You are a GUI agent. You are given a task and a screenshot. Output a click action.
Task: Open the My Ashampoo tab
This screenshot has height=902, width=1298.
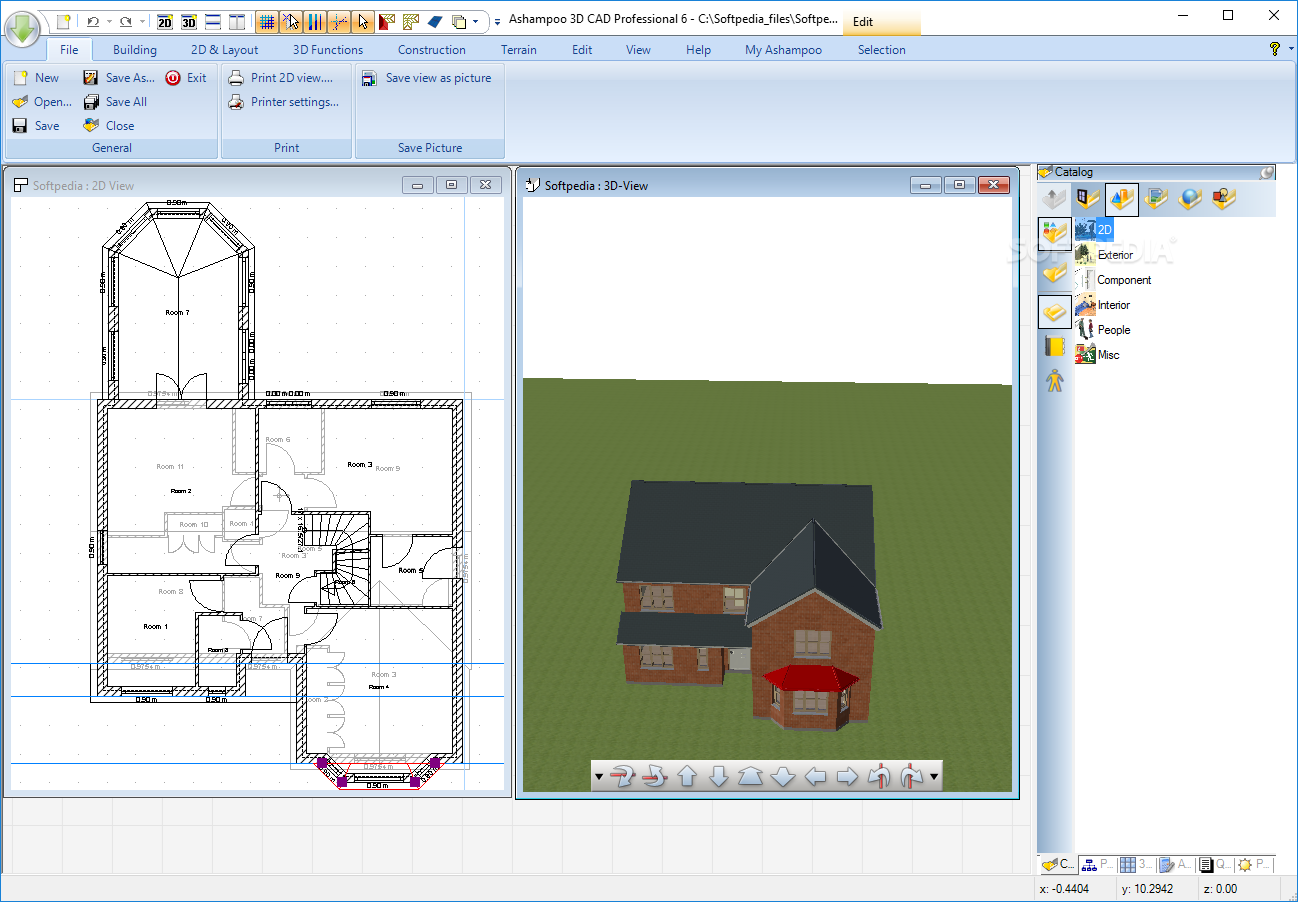(783, 50)
